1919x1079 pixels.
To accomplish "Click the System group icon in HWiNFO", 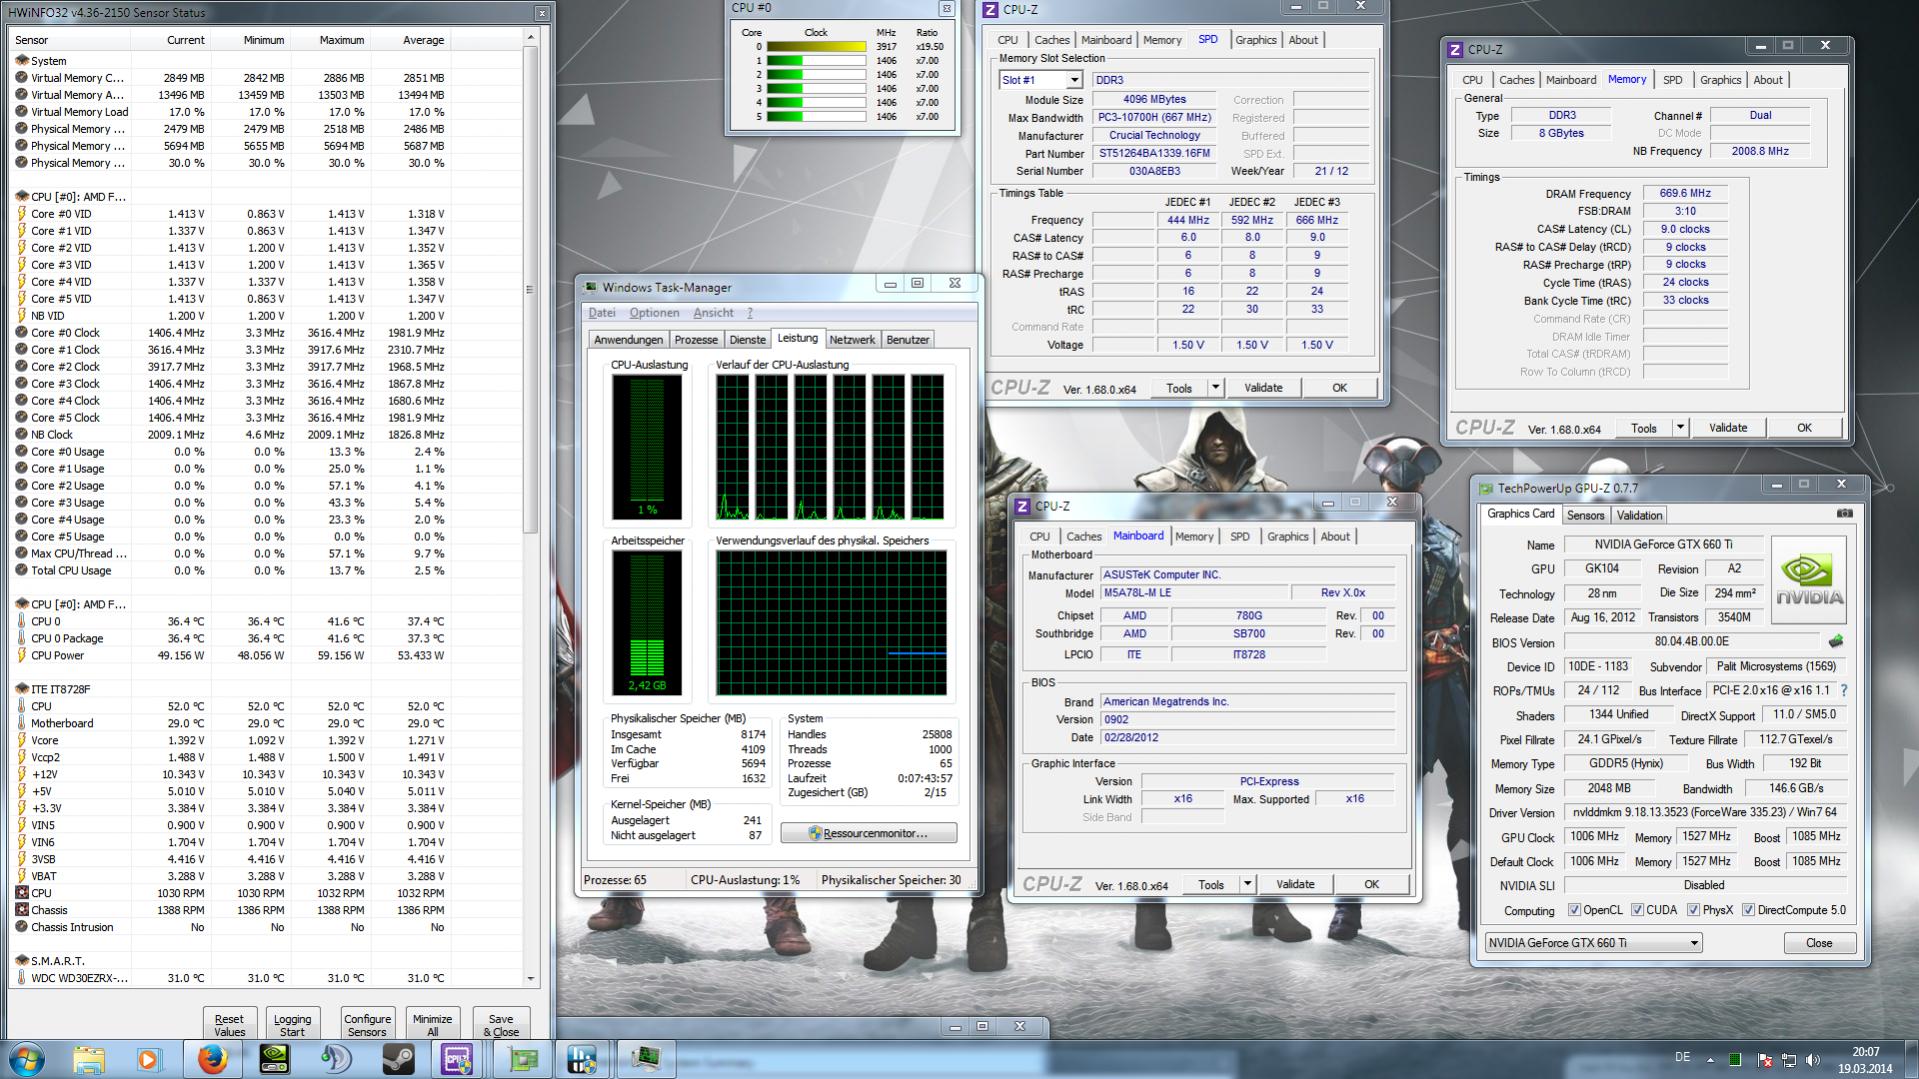I will click(22, 61).
